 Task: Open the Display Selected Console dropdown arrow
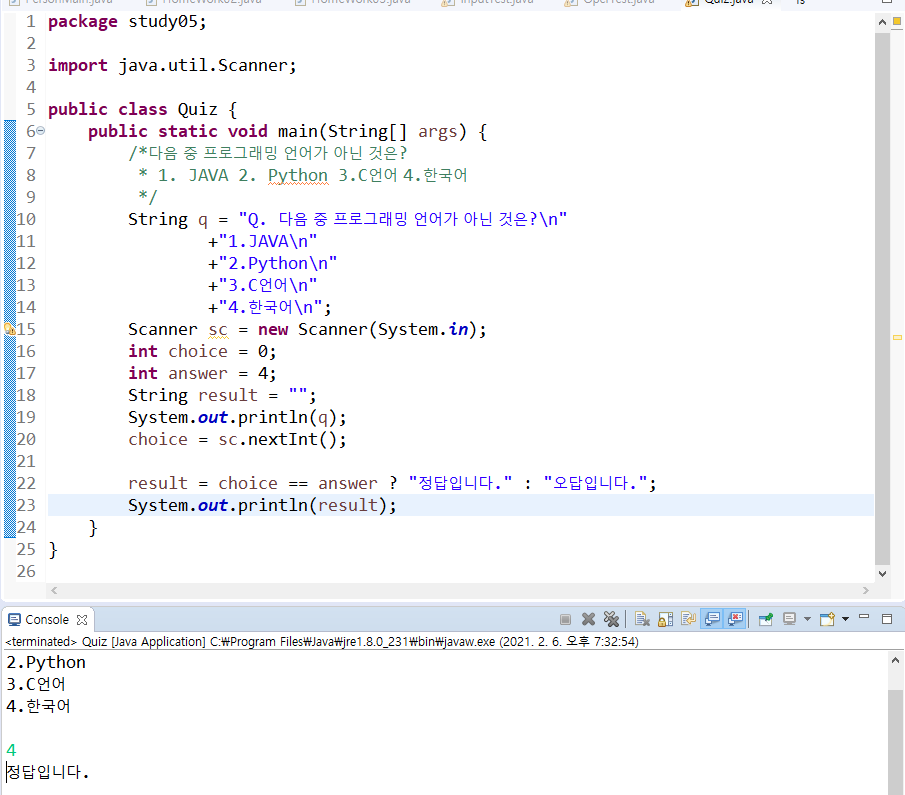click(x=807, y=619)
